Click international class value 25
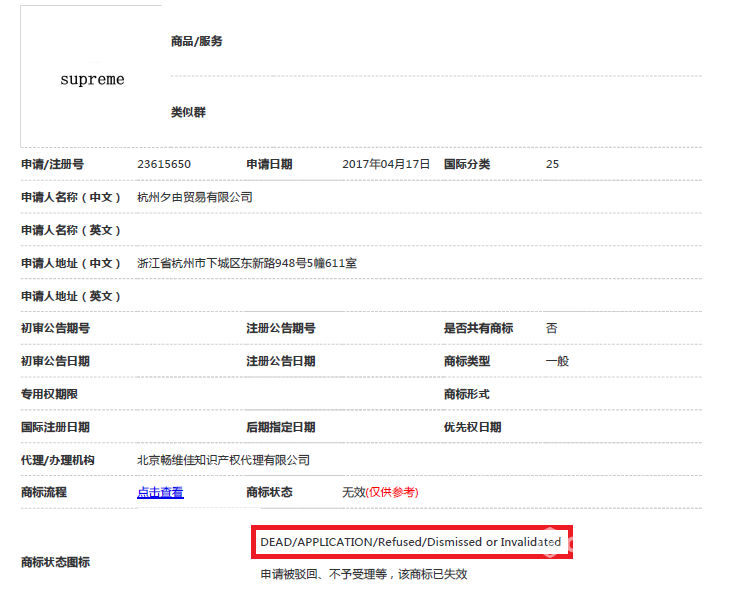741x599 pixels. pyautogui.click(x=552, y=164)
